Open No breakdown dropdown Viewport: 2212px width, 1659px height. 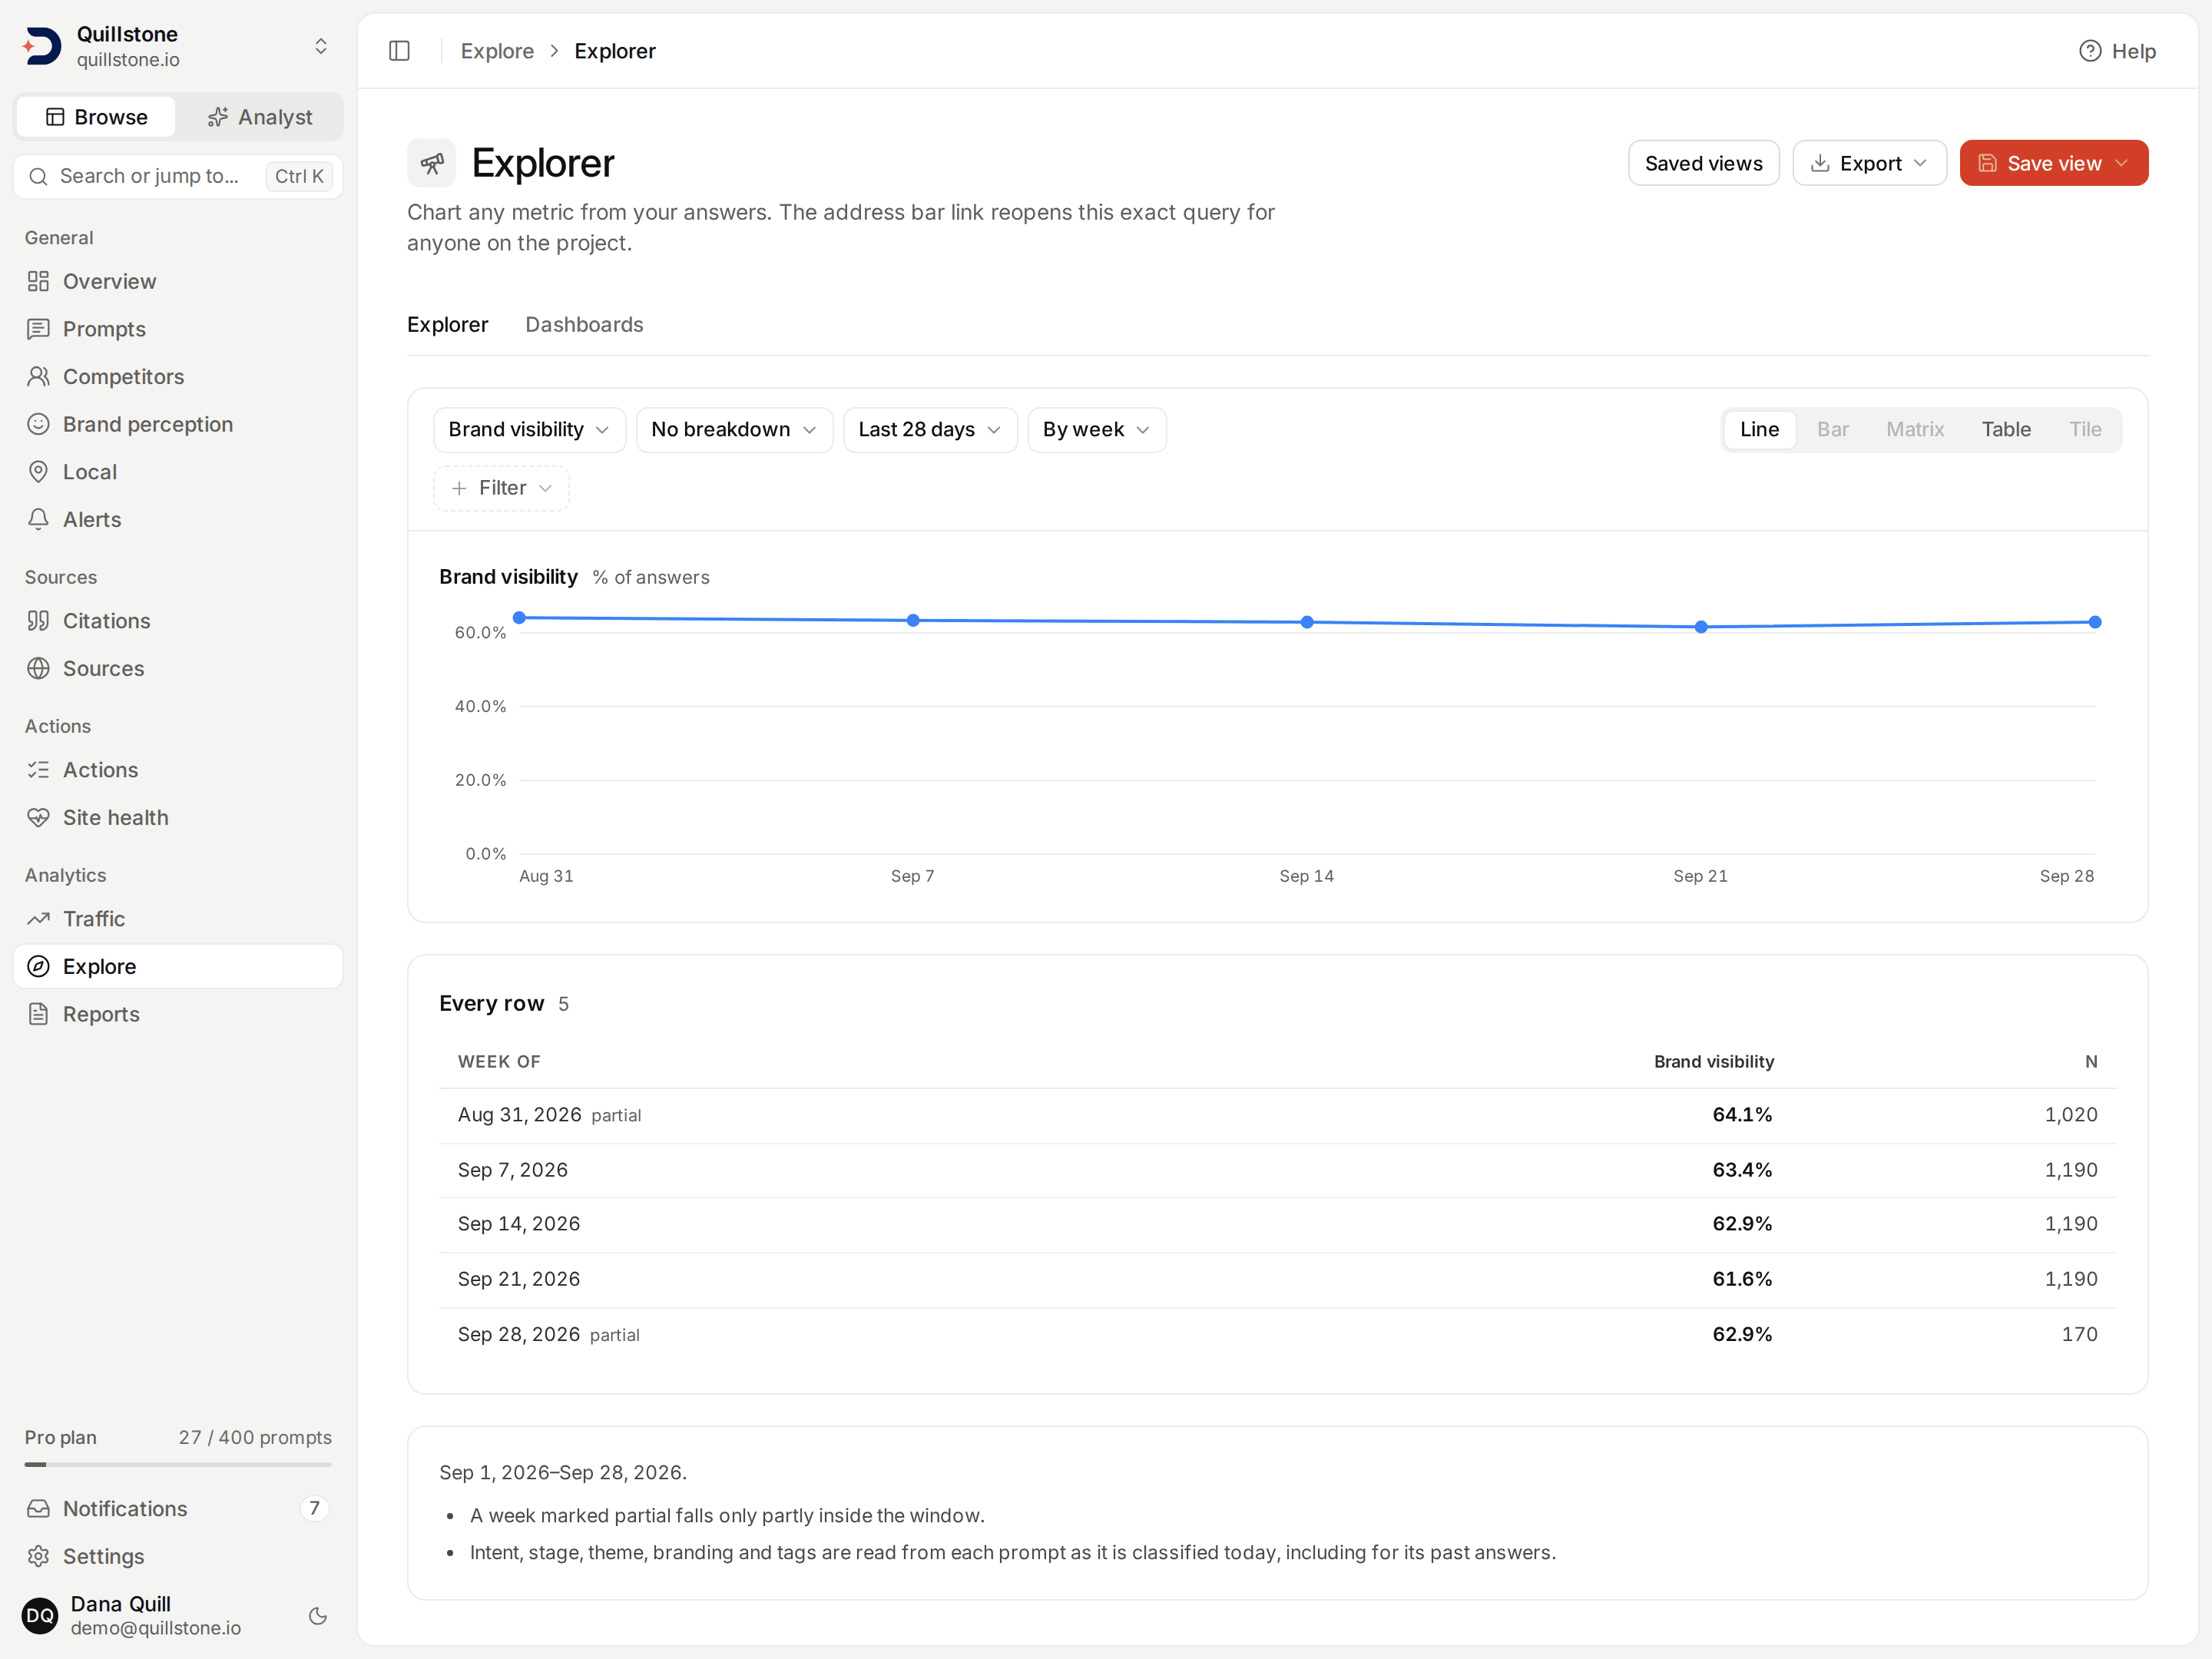pos(734,430)
